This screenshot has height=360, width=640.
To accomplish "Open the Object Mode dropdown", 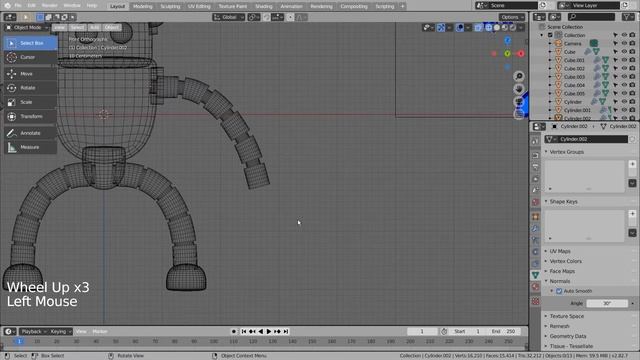I will 27,27.
